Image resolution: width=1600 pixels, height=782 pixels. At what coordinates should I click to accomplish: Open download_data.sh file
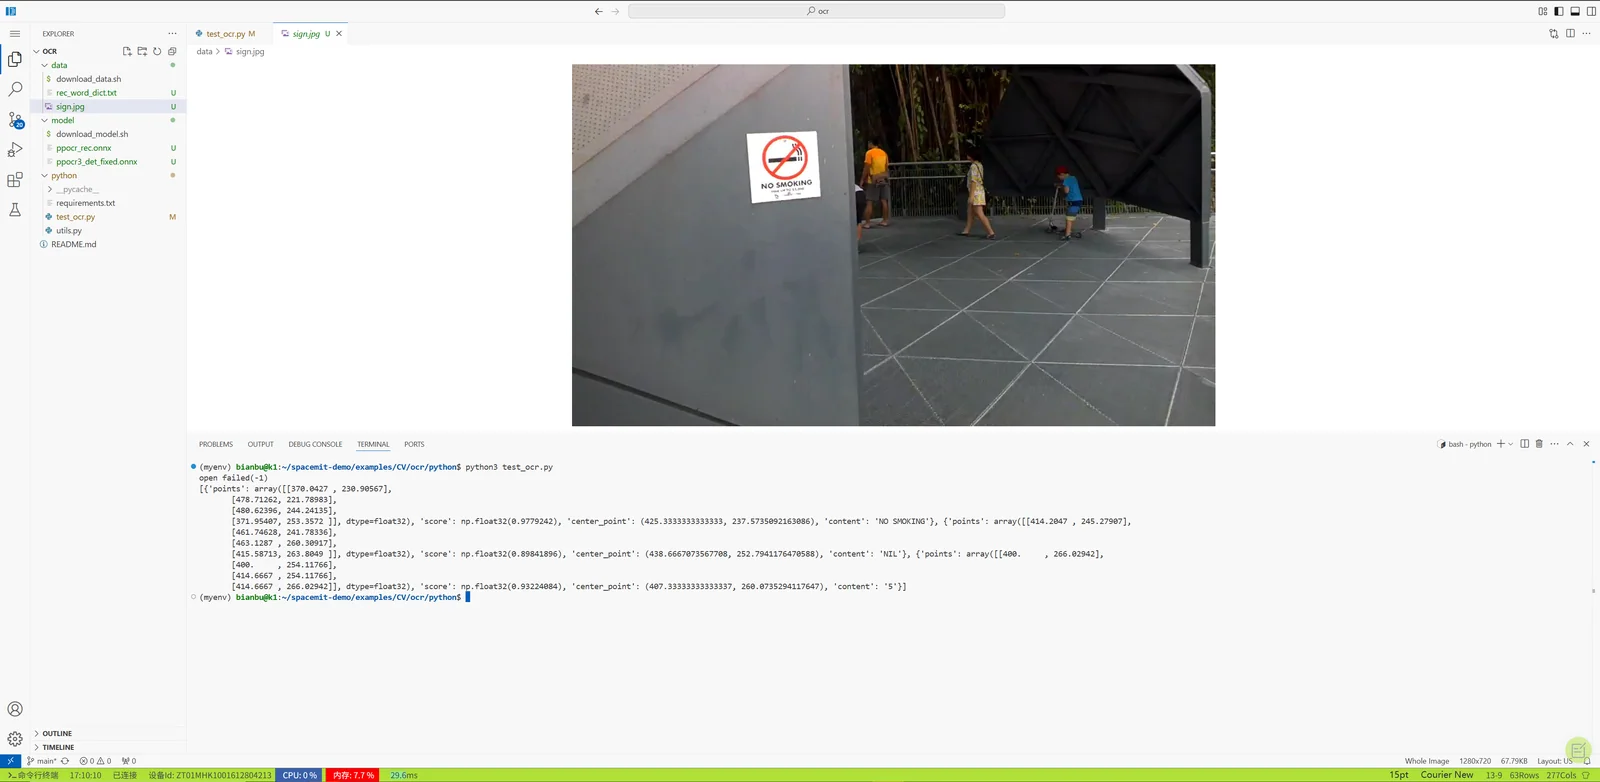88,79
